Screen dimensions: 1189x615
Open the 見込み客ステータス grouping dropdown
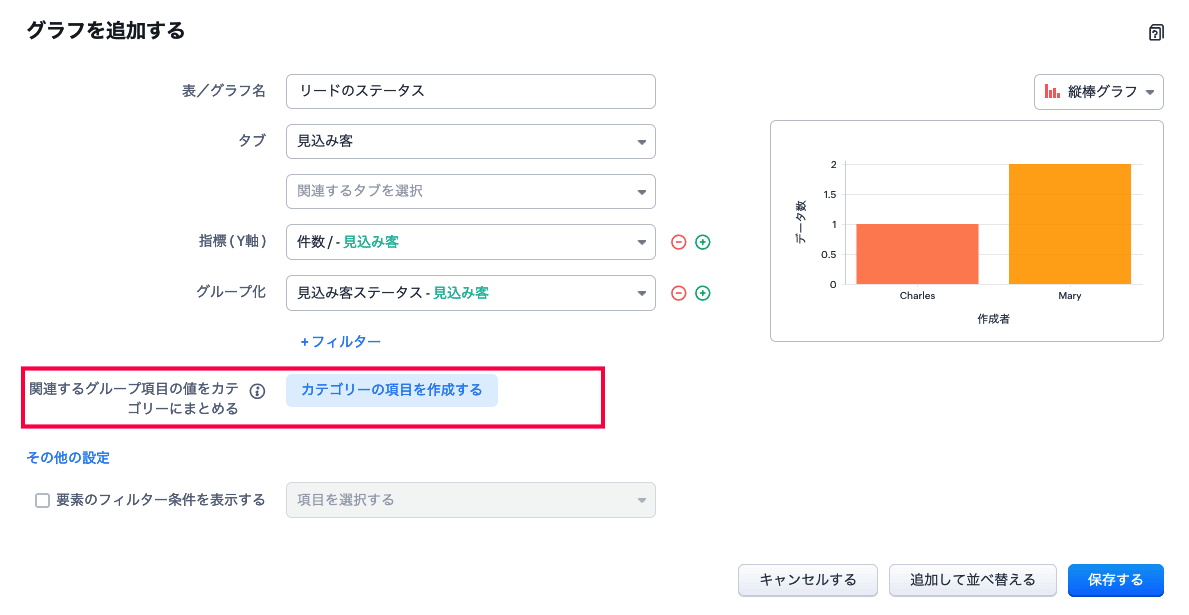tap(470, 293)
